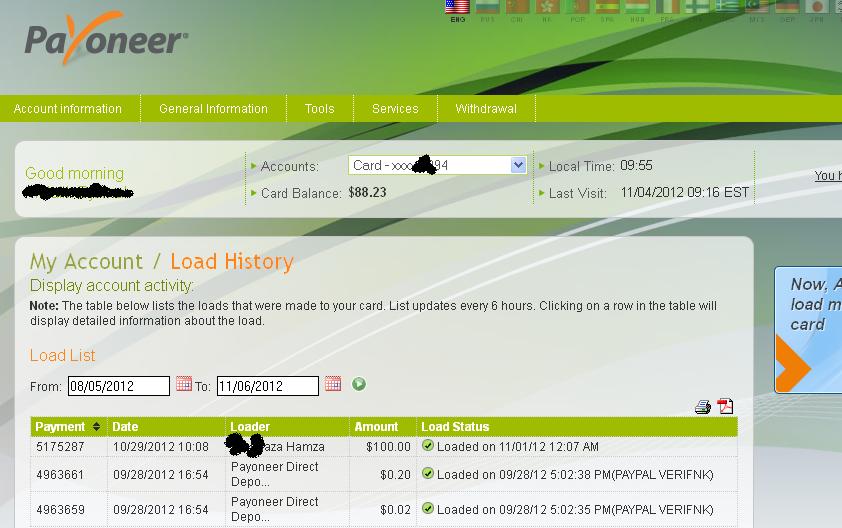Select the GER German flag
Viewport: 842px width, 528px height.
(x=787, y=7)
